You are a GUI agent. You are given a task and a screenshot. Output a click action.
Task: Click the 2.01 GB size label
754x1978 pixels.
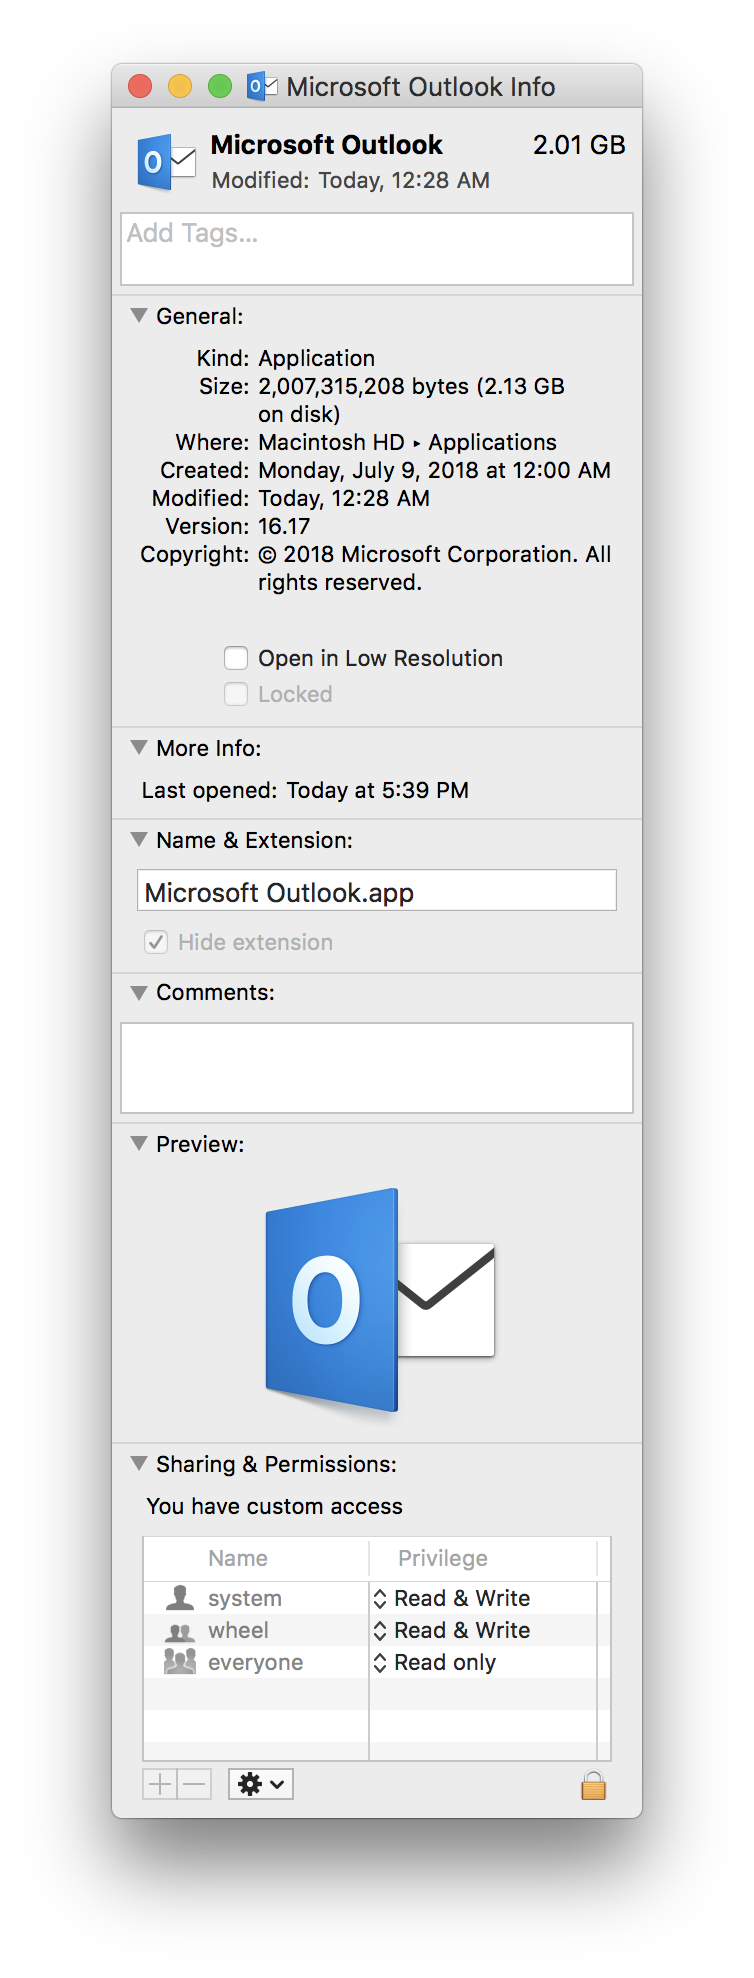click(579, 145)
